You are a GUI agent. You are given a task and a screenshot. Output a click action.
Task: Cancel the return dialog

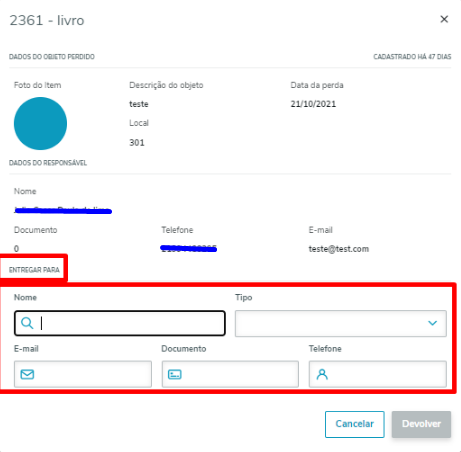coord(354,424)
